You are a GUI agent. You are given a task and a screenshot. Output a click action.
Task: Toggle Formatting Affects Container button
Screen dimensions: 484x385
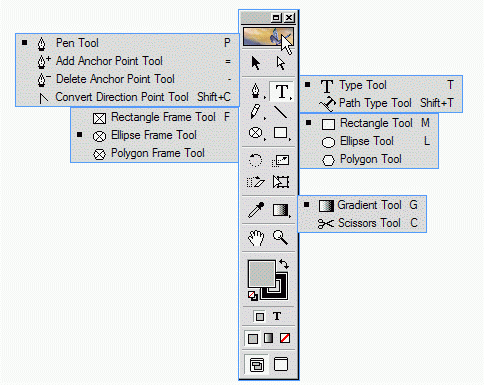tap(260, 316)
